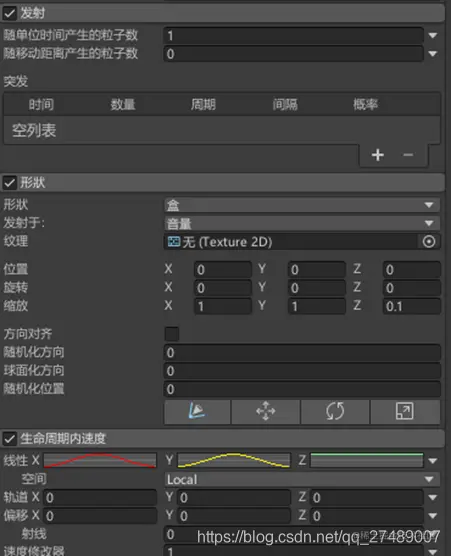
Task: Open the Texture 2D object picker
Action: coord(429,242)
